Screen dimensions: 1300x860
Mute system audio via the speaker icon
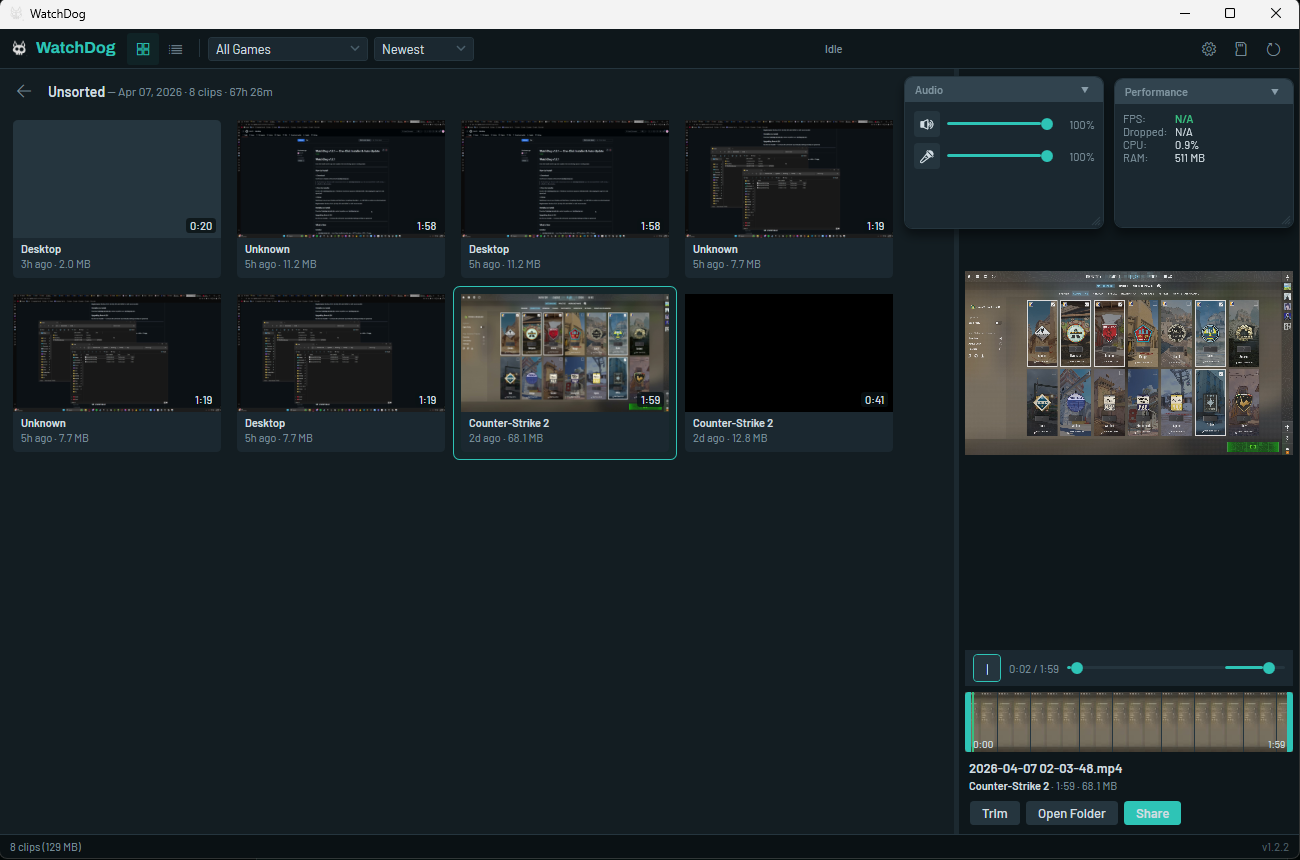(927, 123)
